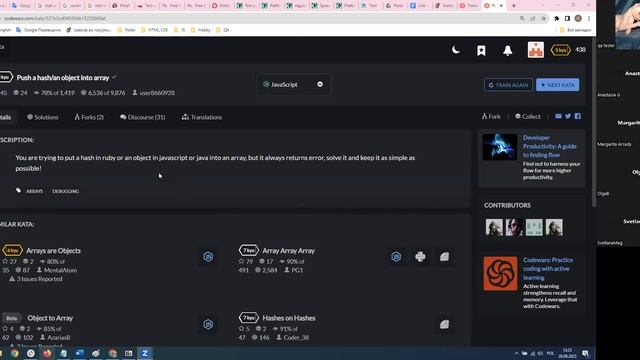Screen dimensions: 640x360
Task: Open the HTML, CSS bookmarks folder
Action: point(154,30)
